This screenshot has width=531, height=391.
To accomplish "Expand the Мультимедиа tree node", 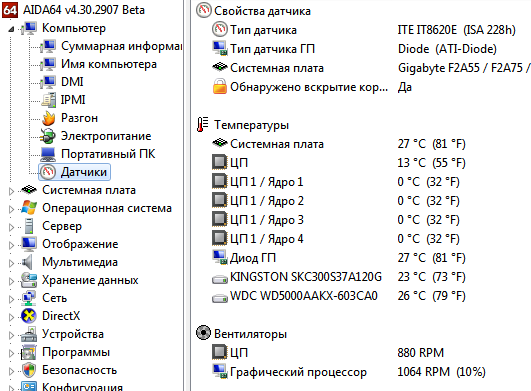I will [x=11, y=263].
